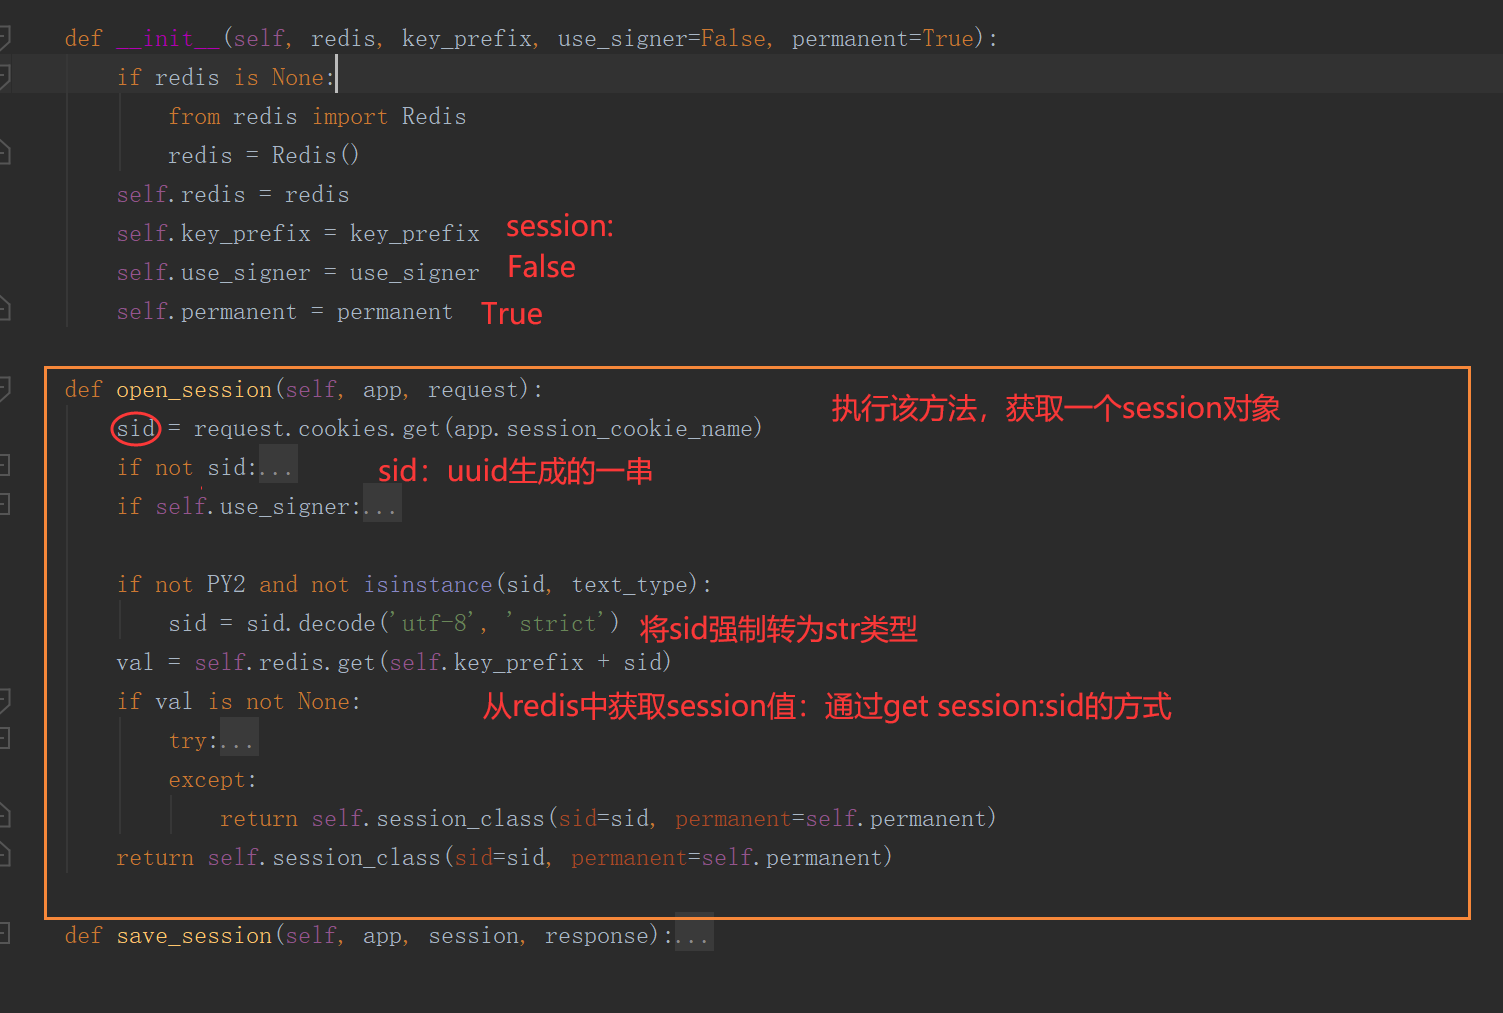Place cursor in 'if redis is None:' line

click(226, 77)
